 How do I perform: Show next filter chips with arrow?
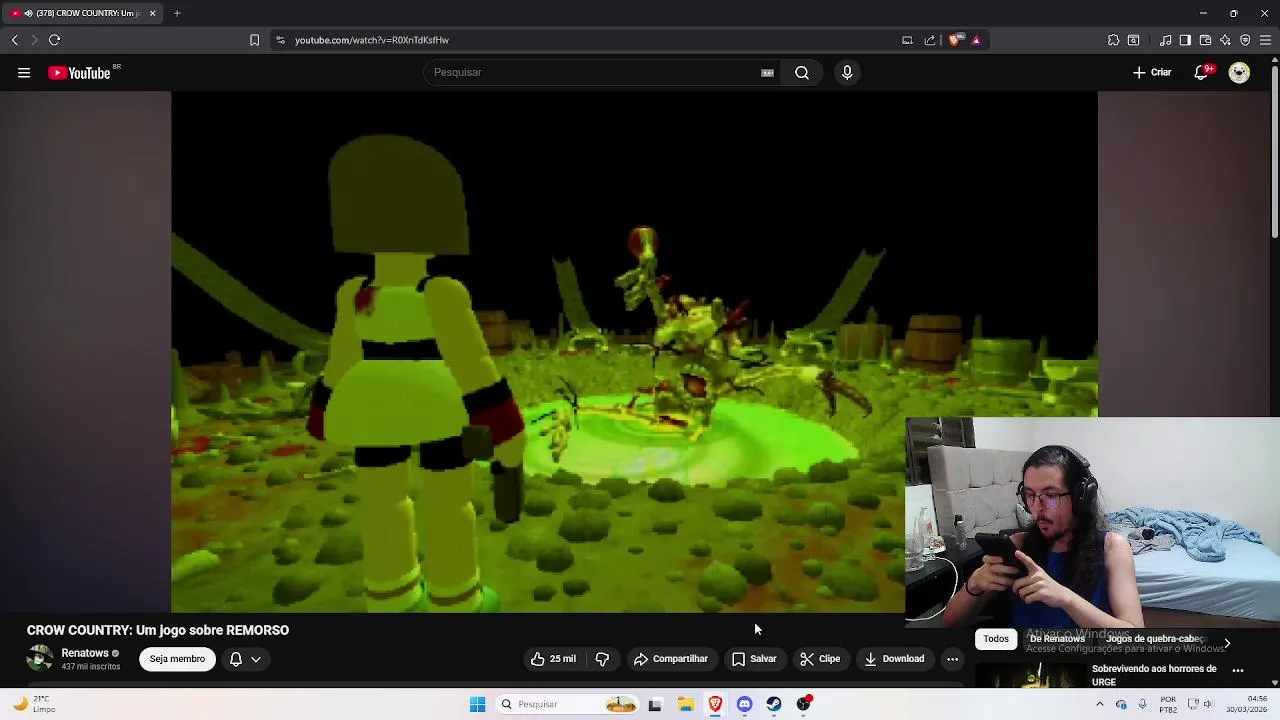[1227, 643]
